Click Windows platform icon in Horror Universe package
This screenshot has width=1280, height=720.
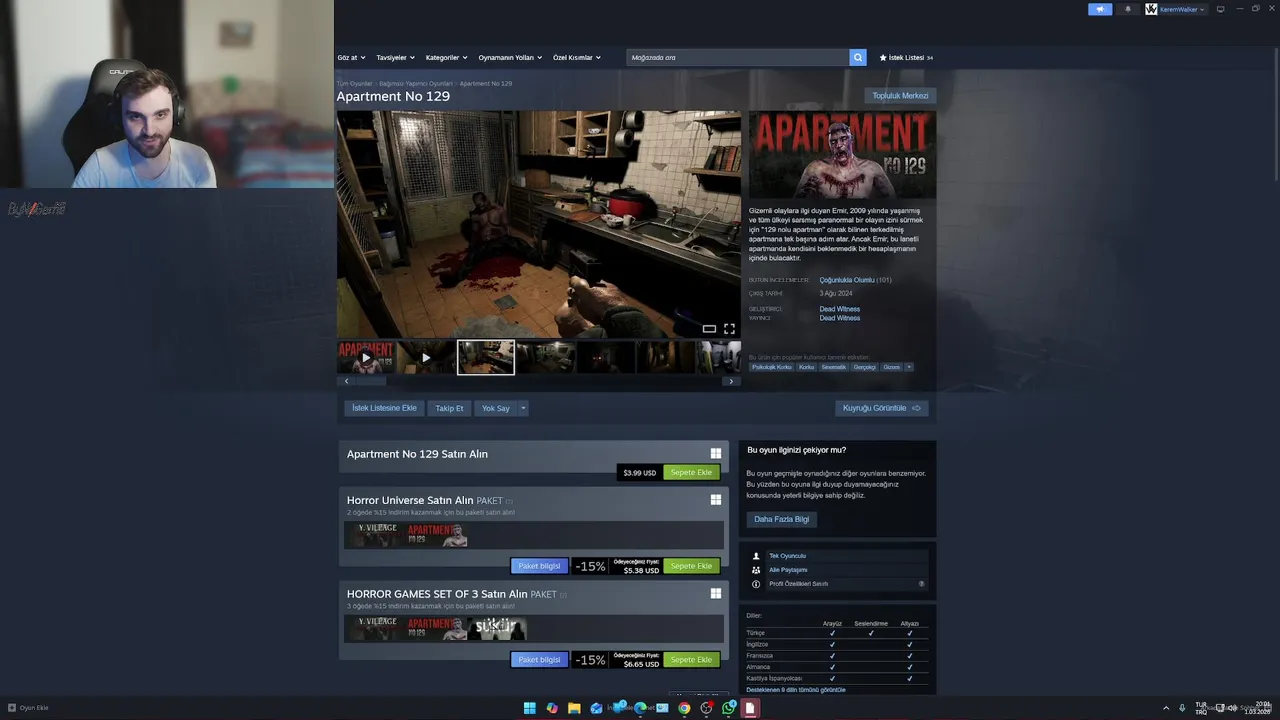[x=715, y=499]
